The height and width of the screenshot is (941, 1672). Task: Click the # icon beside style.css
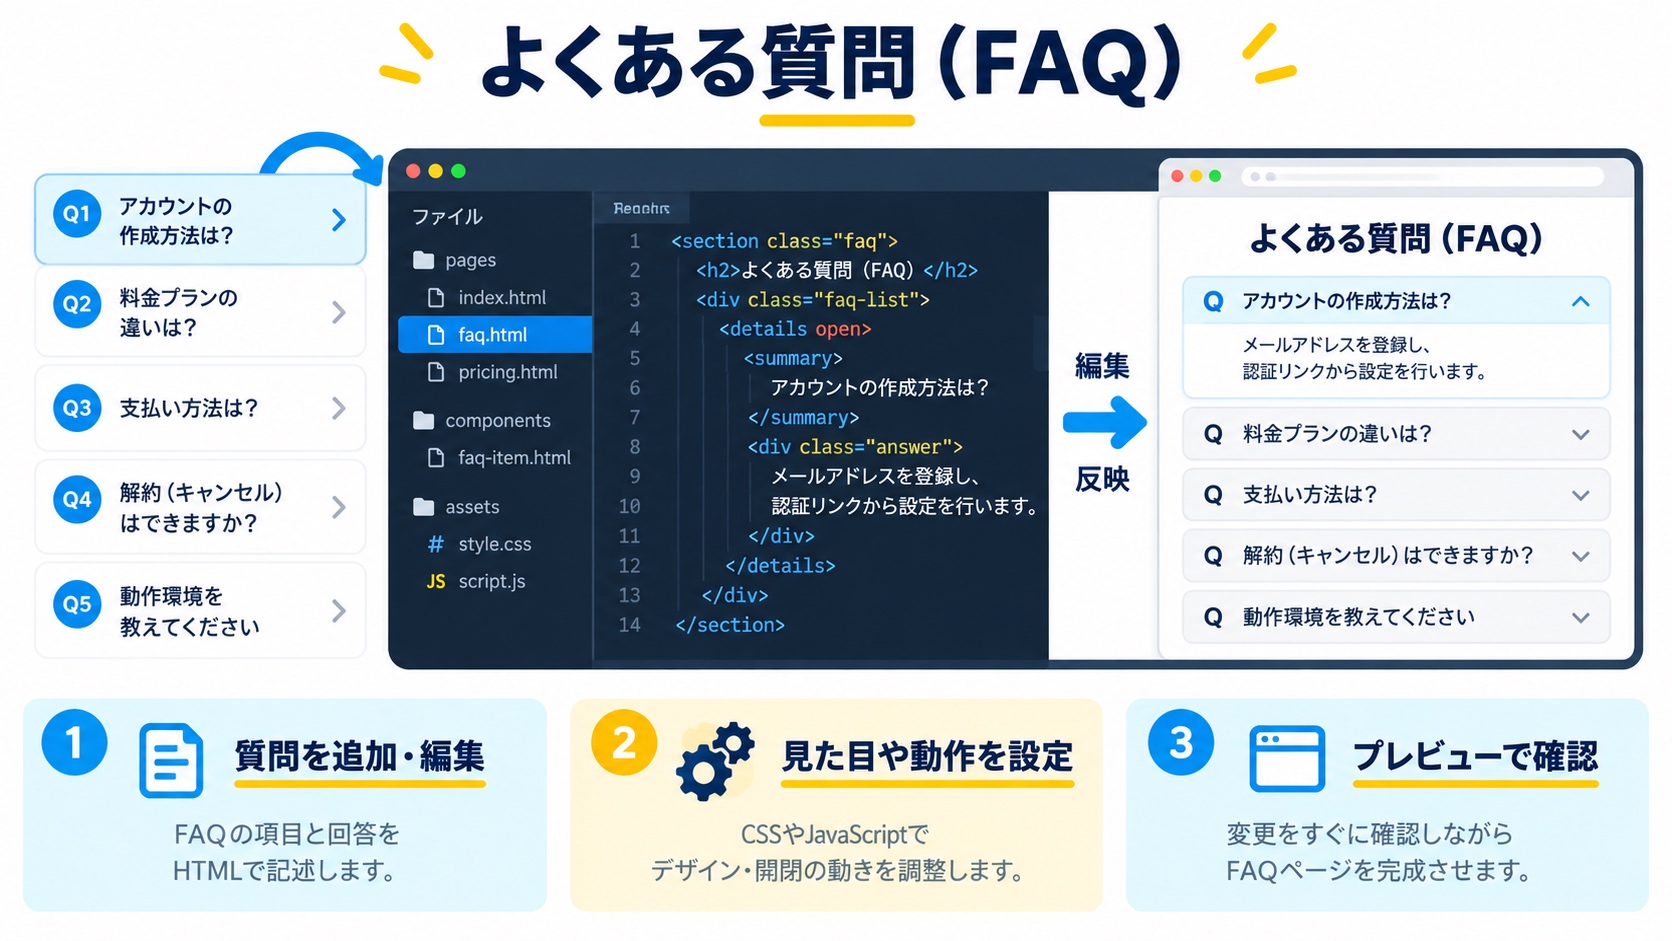436,544
